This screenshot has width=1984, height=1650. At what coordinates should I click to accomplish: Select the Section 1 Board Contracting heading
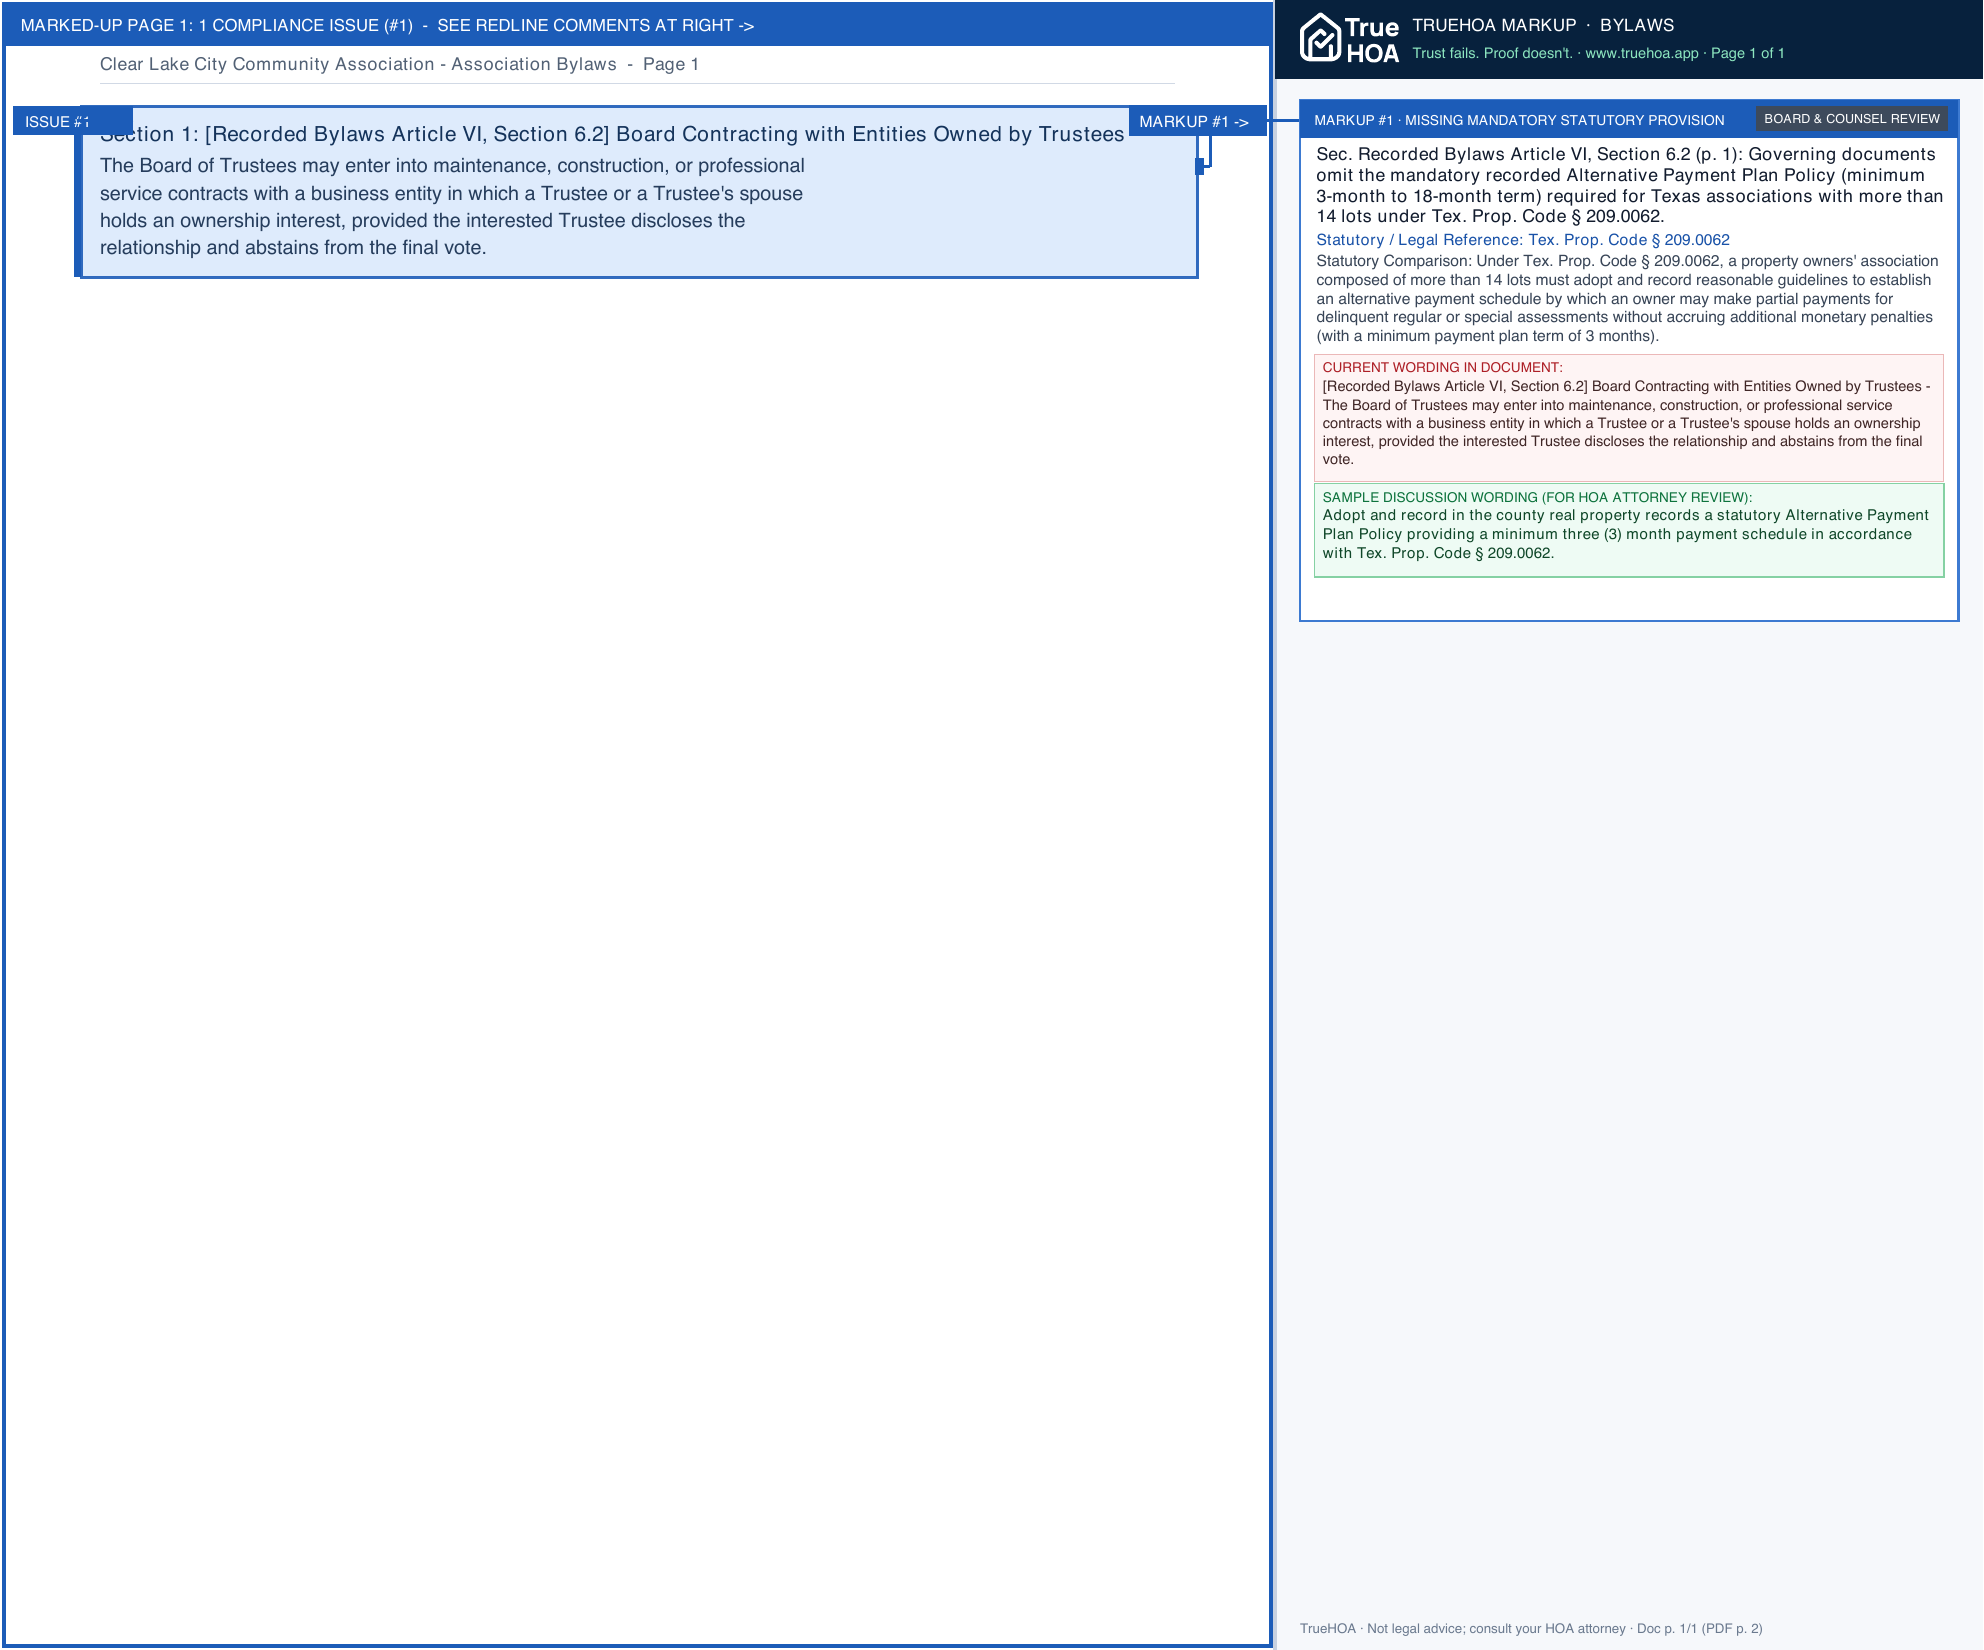[612, 134]
